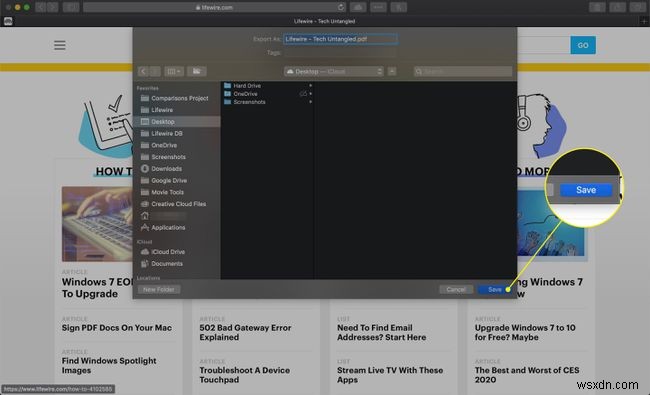The width and height of the screenshot is (650, 395).
Task: Click the Cancel button in the dialog
Action: pos(456,289)
